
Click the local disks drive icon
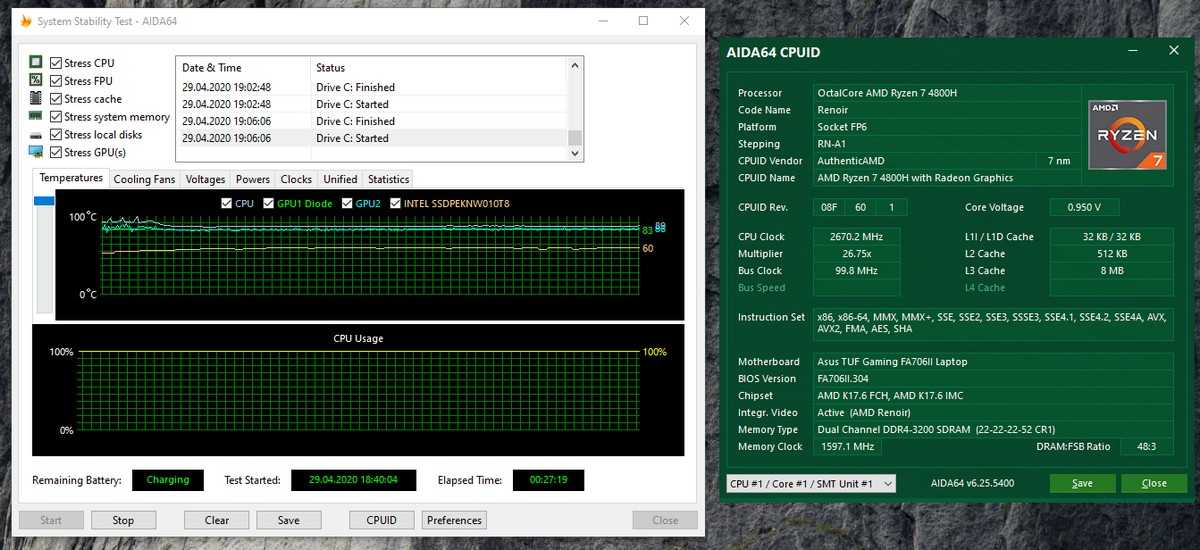[x=36, y=135]
